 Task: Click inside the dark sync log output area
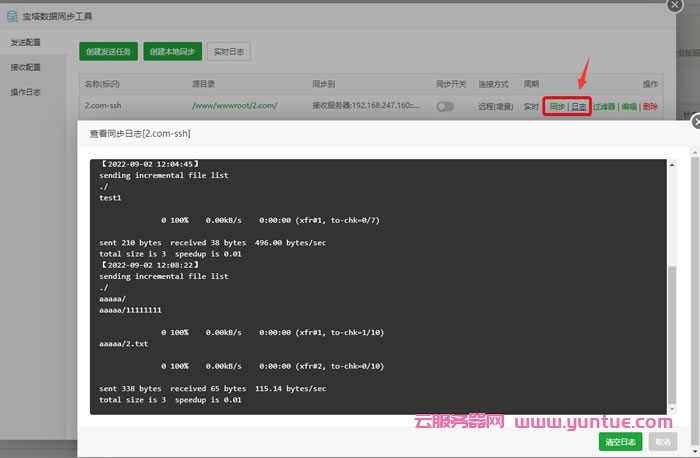coord(380,300)
